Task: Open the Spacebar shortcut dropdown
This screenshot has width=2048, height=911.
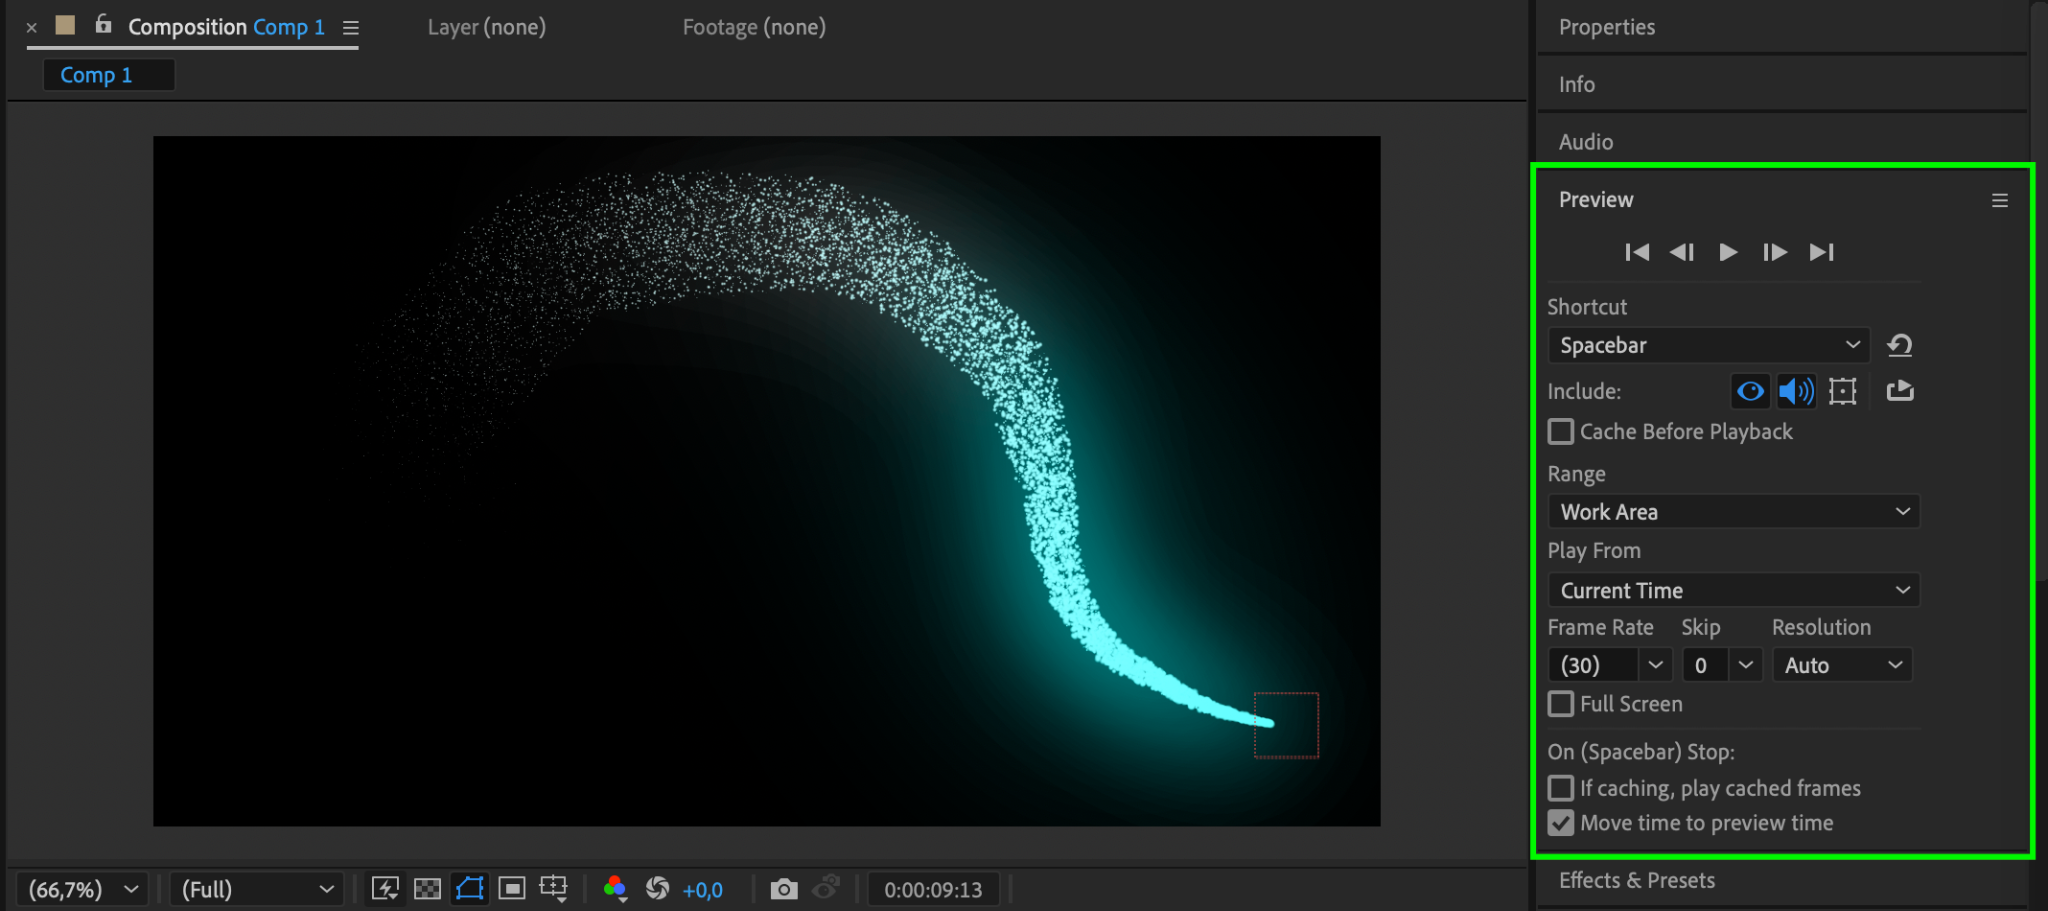Action: coord(1709,345)
